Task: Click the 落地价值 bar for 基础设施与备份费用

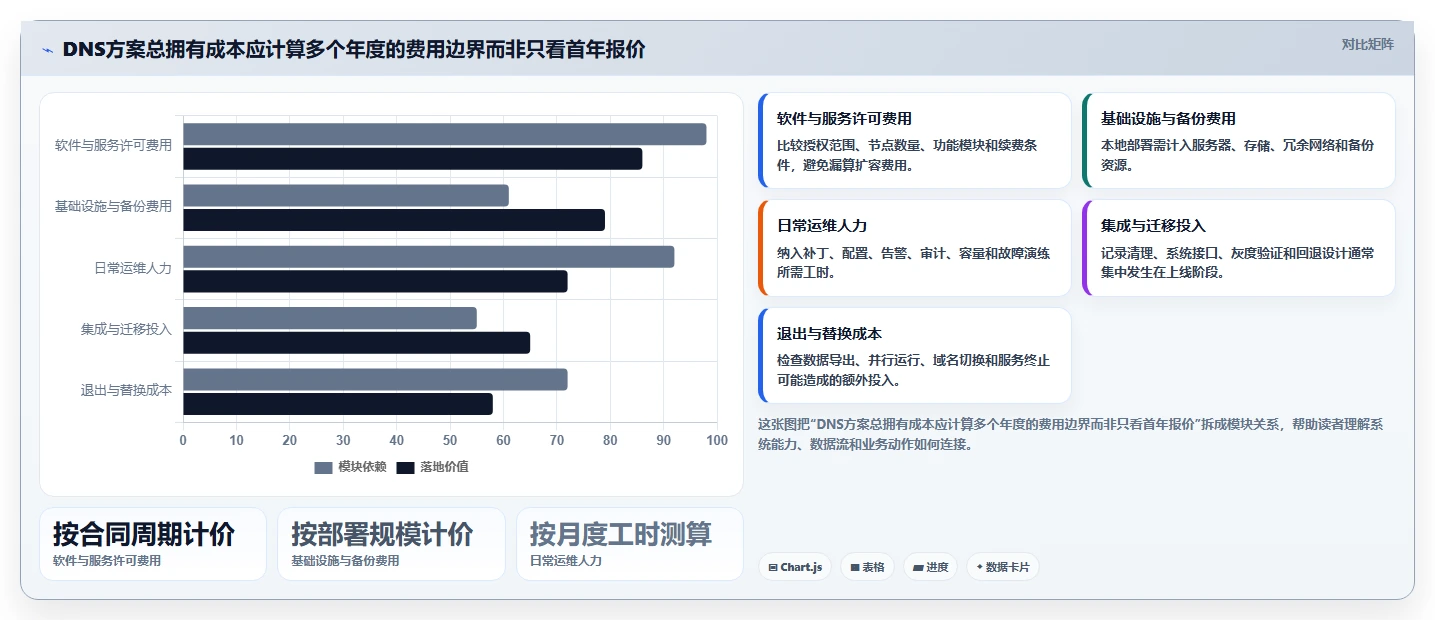Action: click(394, 220)
